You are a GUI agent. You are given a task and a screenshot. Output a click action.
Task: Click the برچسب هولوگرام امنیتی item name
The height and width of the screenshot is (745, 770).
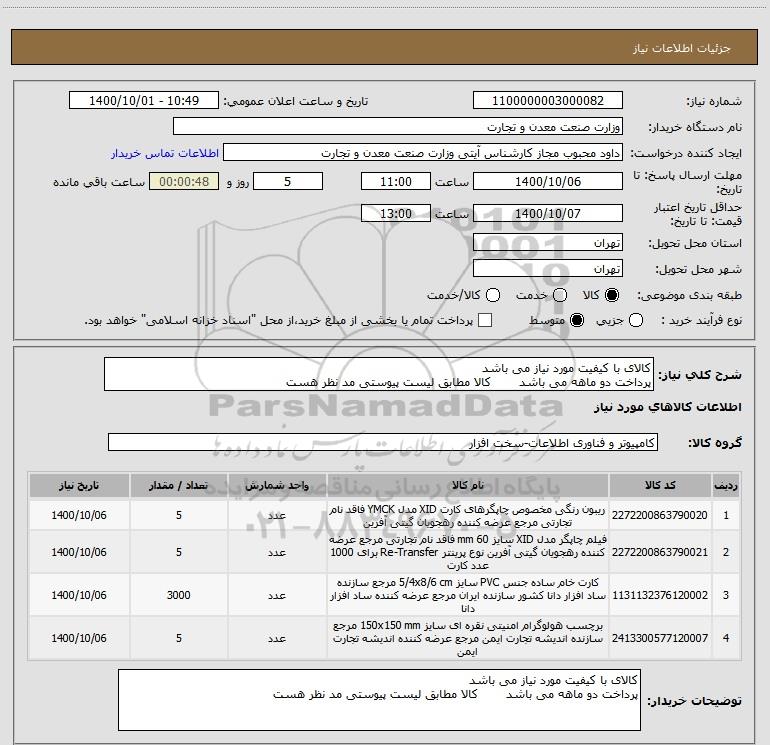pos(468,638)
